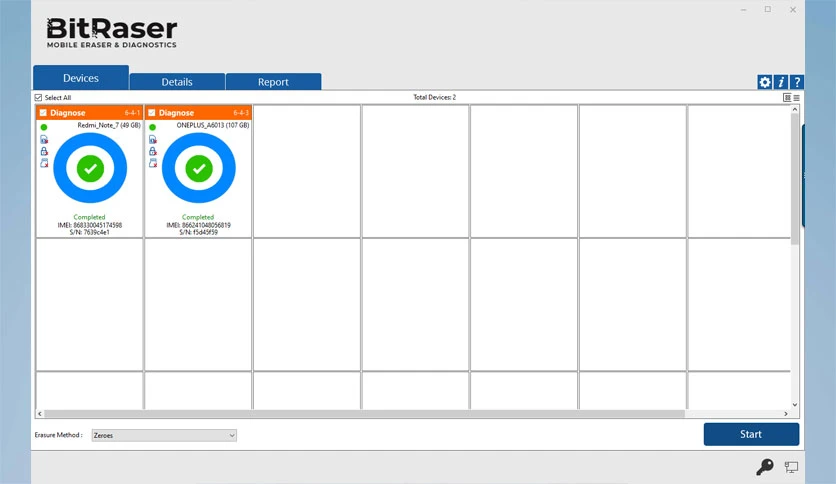
Task: Uncheck the Redmi_Note_7 Diagnose checkbox
Action: (43, 113)
